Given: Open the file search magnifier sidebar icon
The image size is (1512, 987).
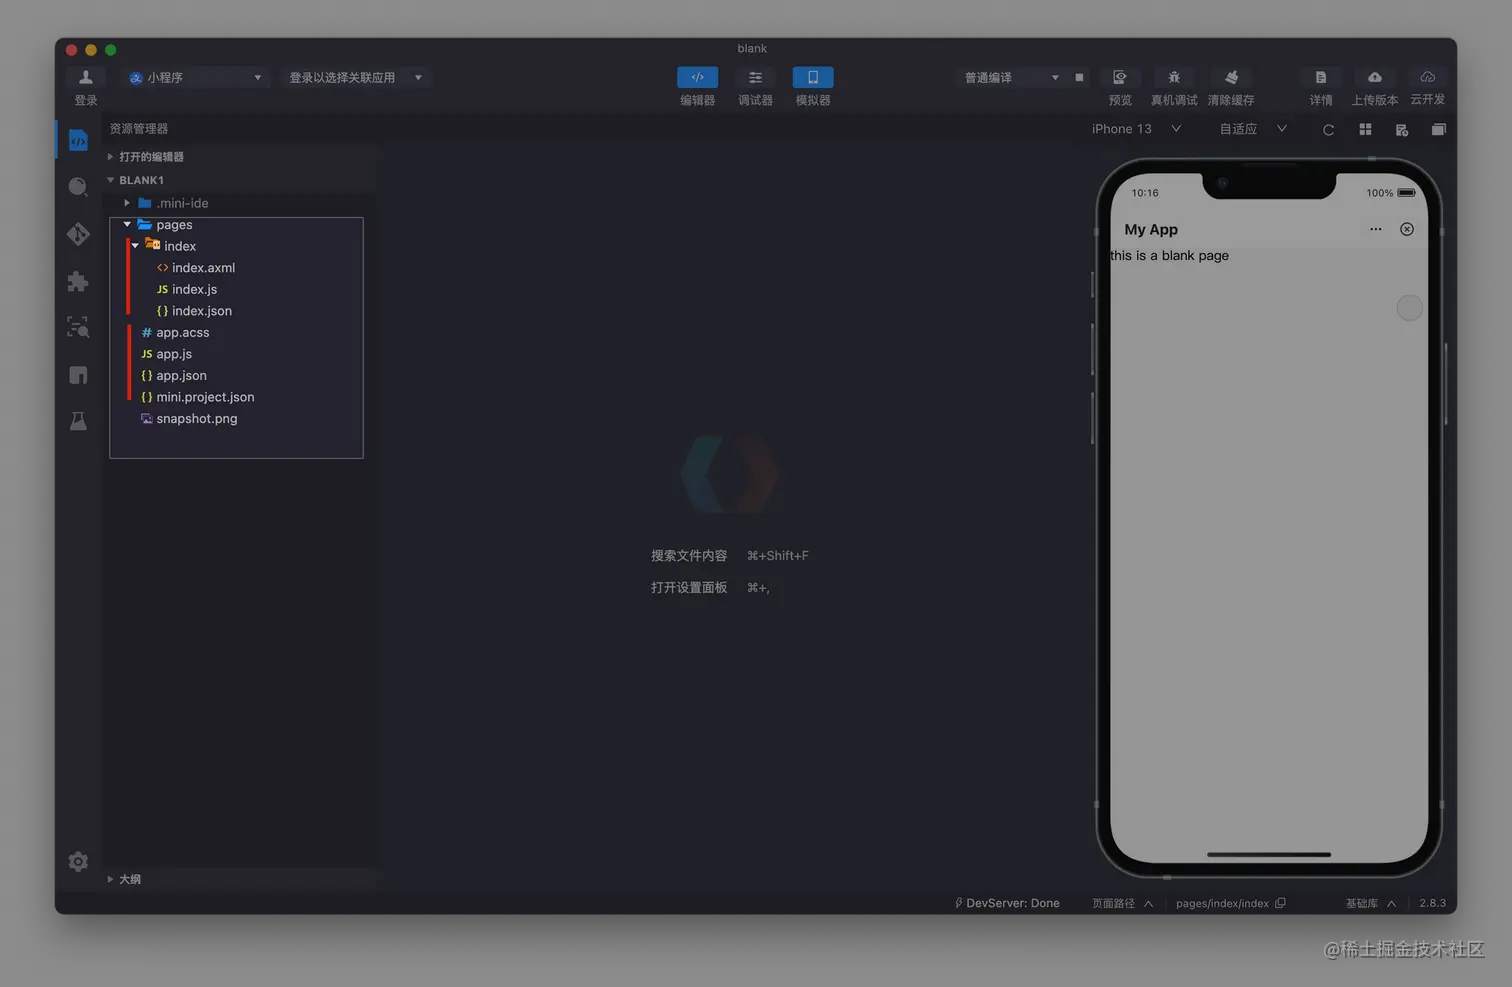Looking at the screenshot, I should pyautogui.click(x=78, y=327).
